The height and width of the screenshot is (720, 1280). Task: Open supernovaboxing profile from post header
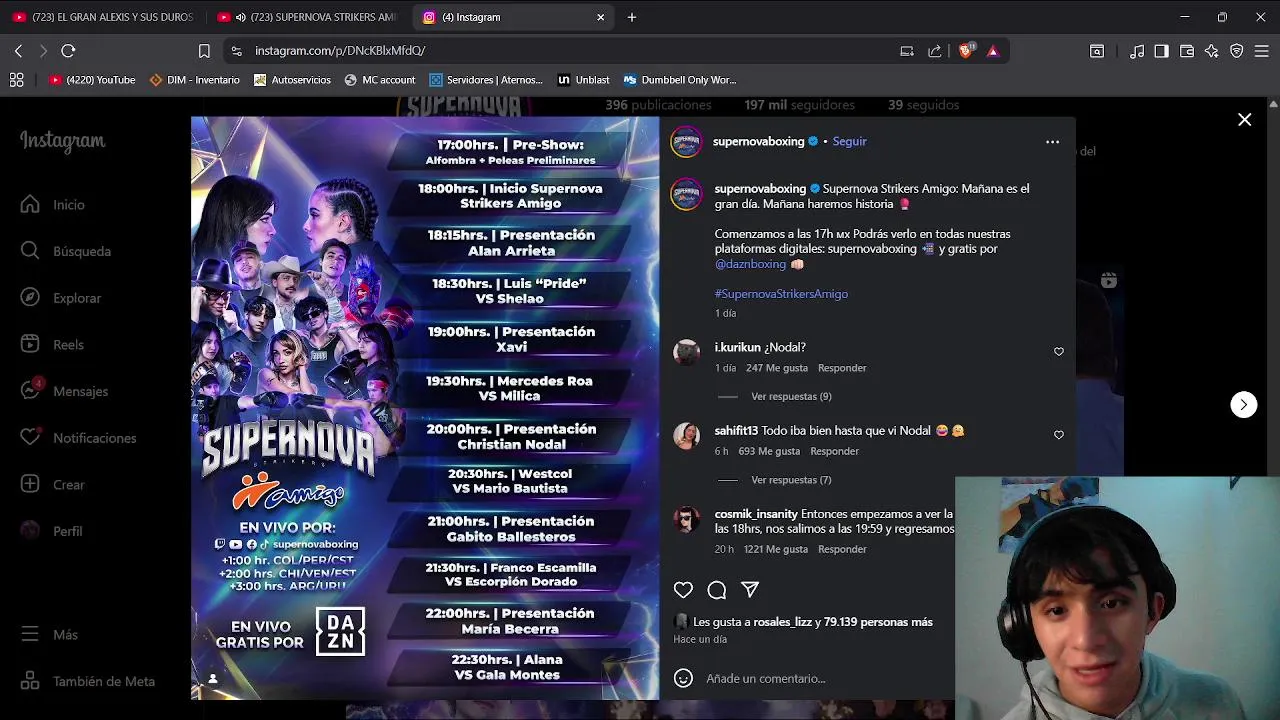pos(758,141)
